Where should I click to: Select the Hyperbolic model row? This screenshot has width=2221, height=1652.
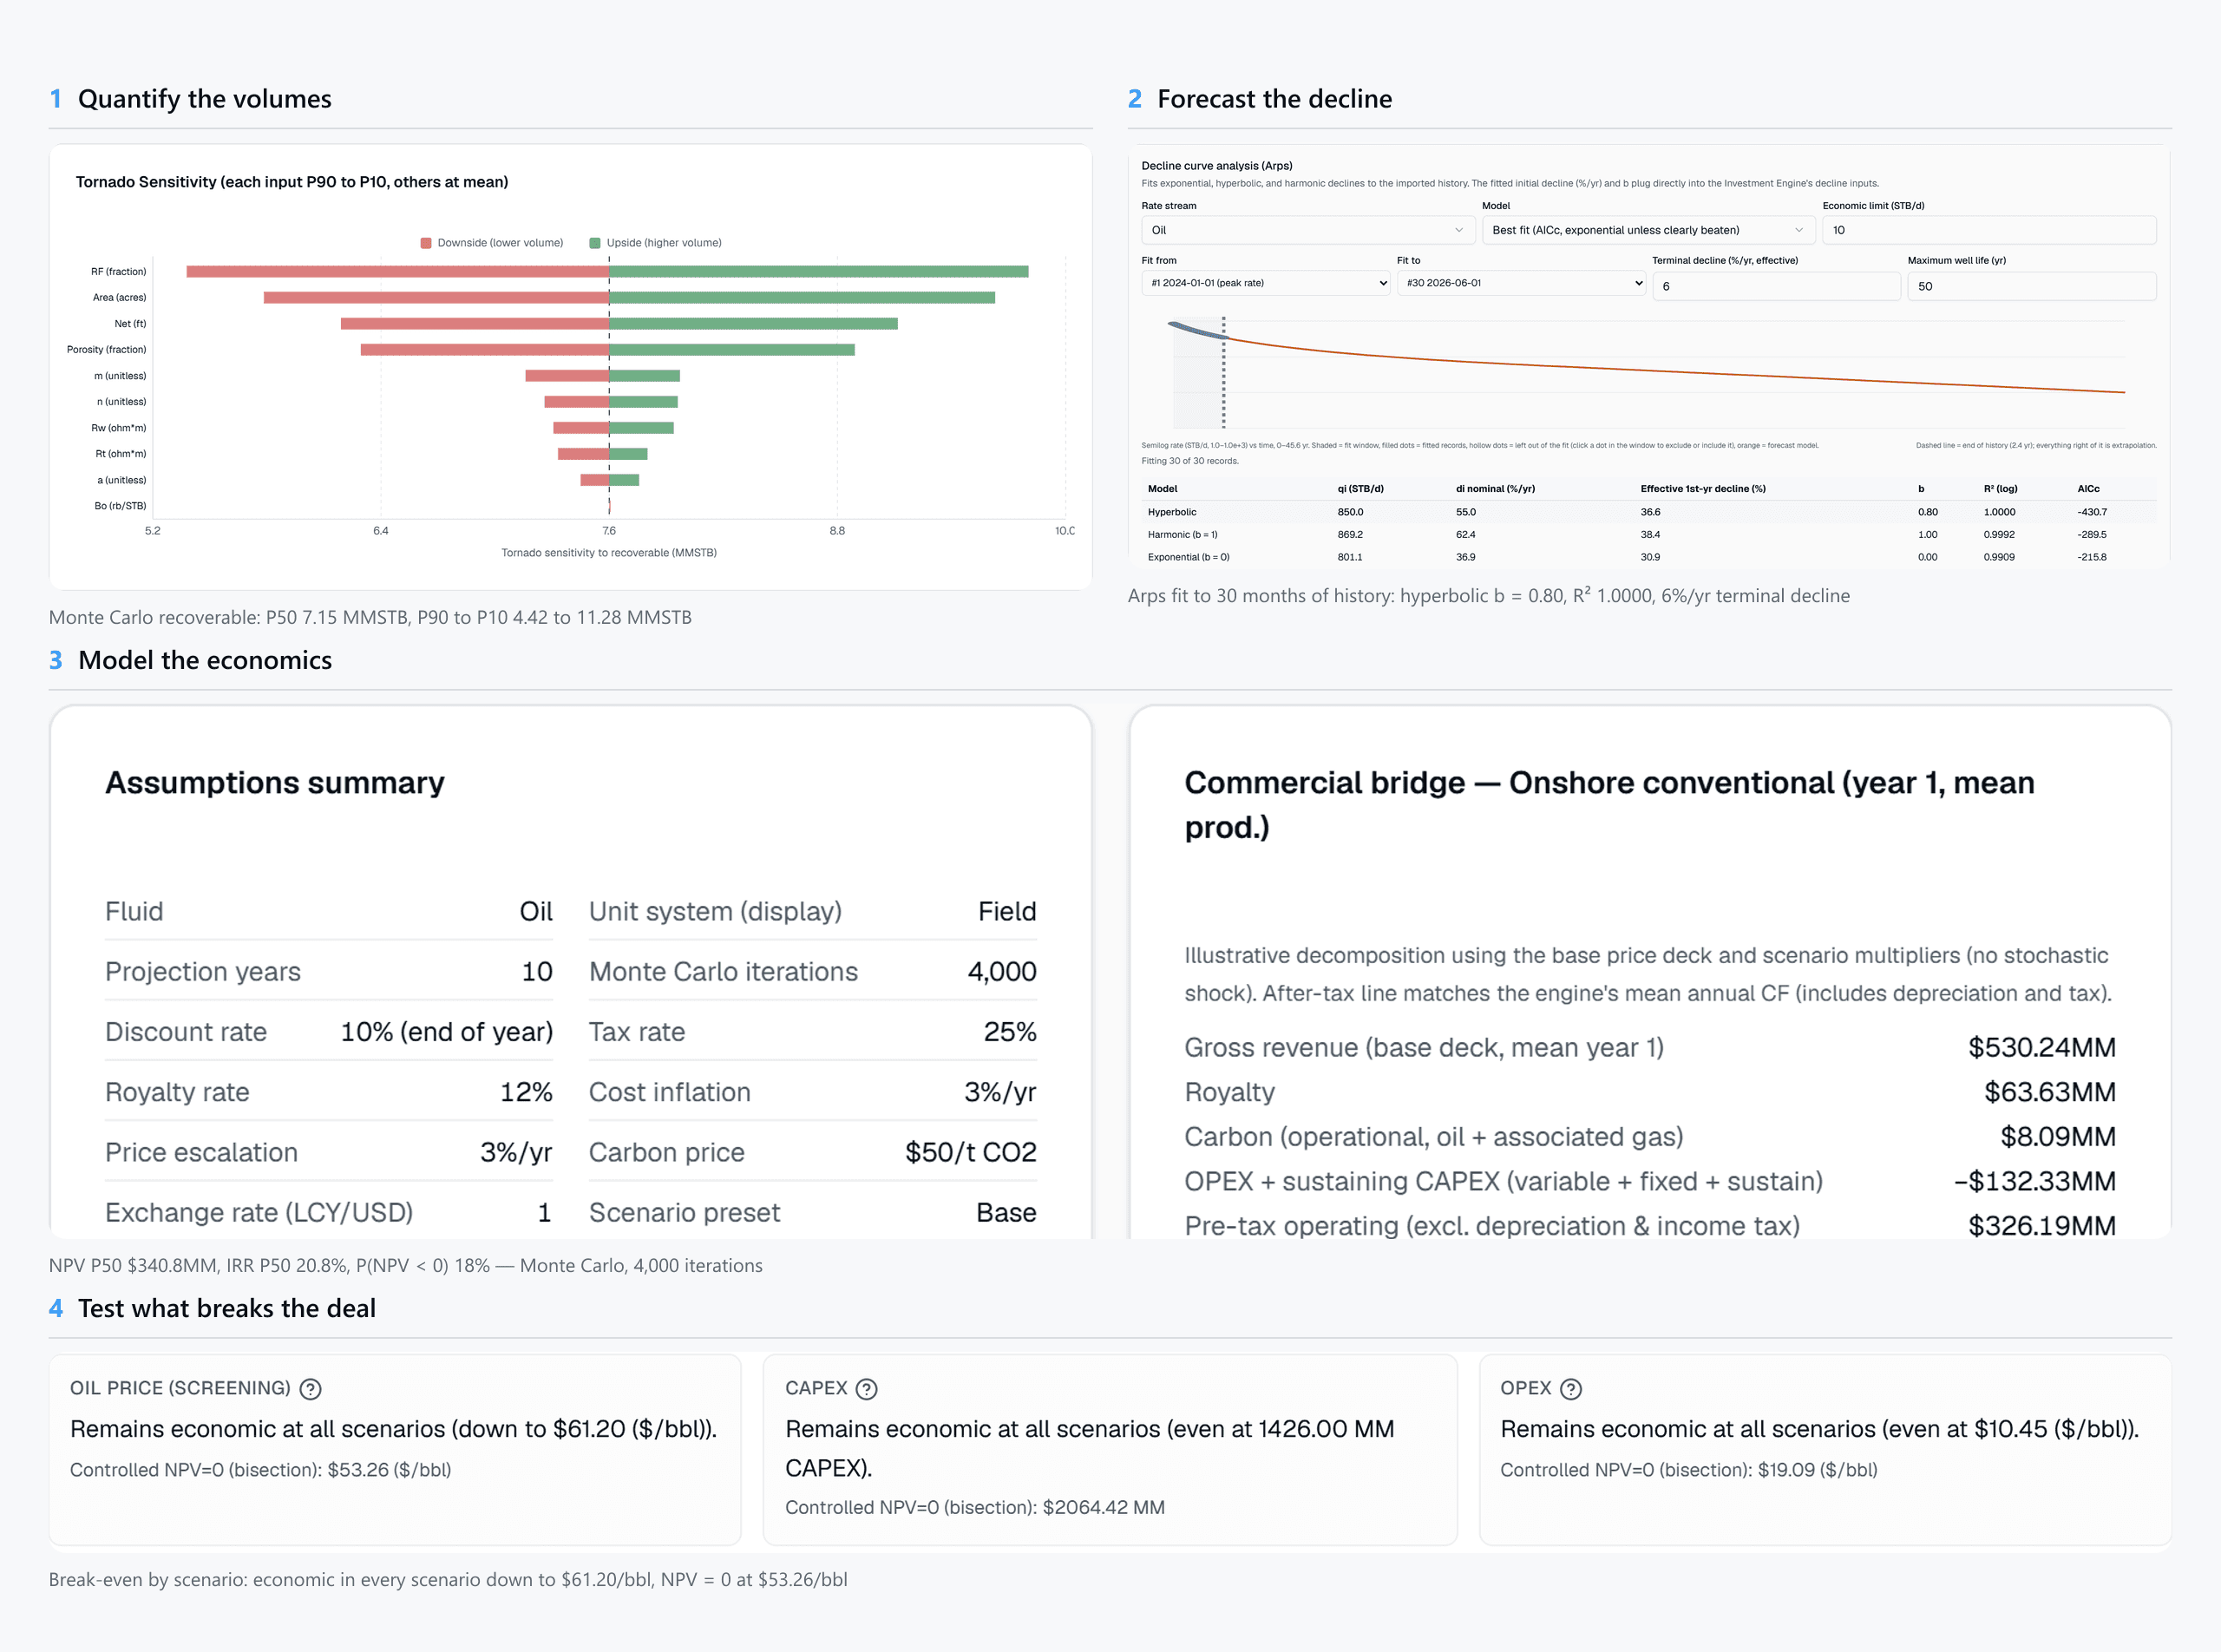point(1648,512)
